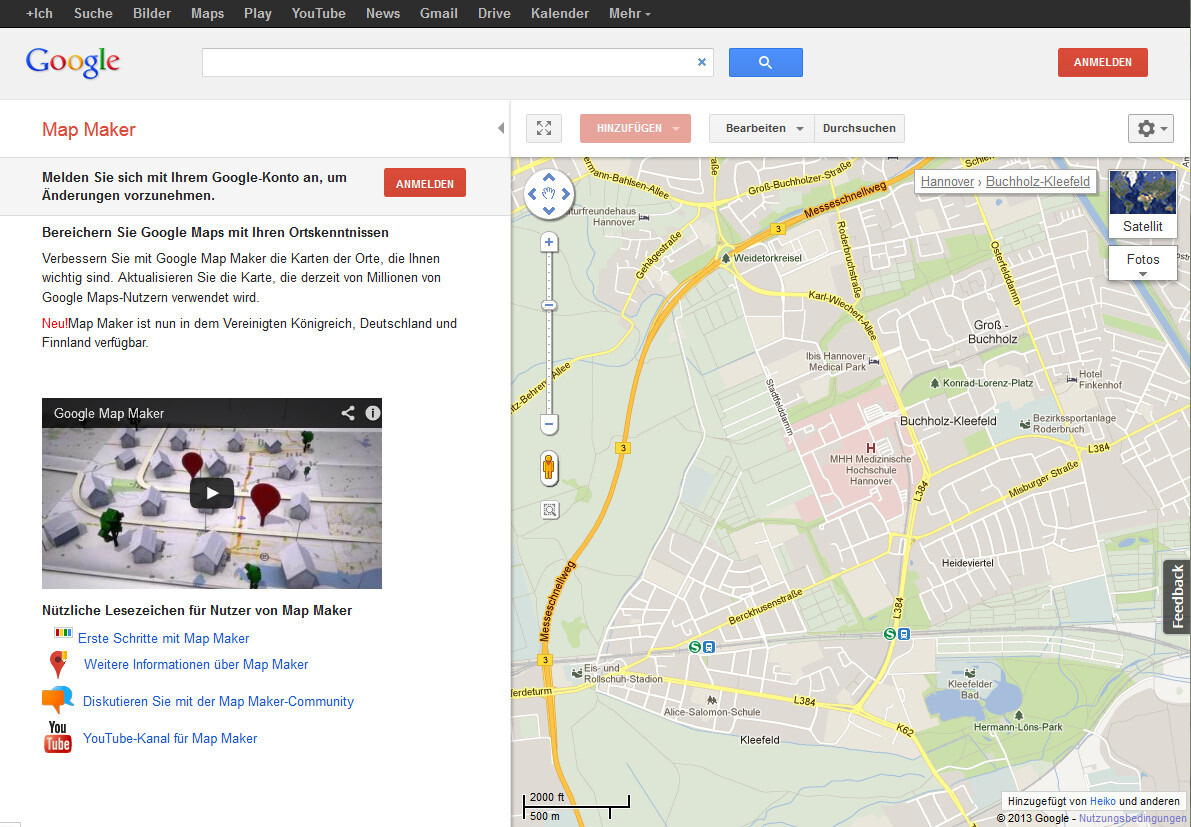Image resolution: width=1191 pixels, height=827 pixels.
Task: Open Gmail in the top bar
Action: tap(439, 14)
